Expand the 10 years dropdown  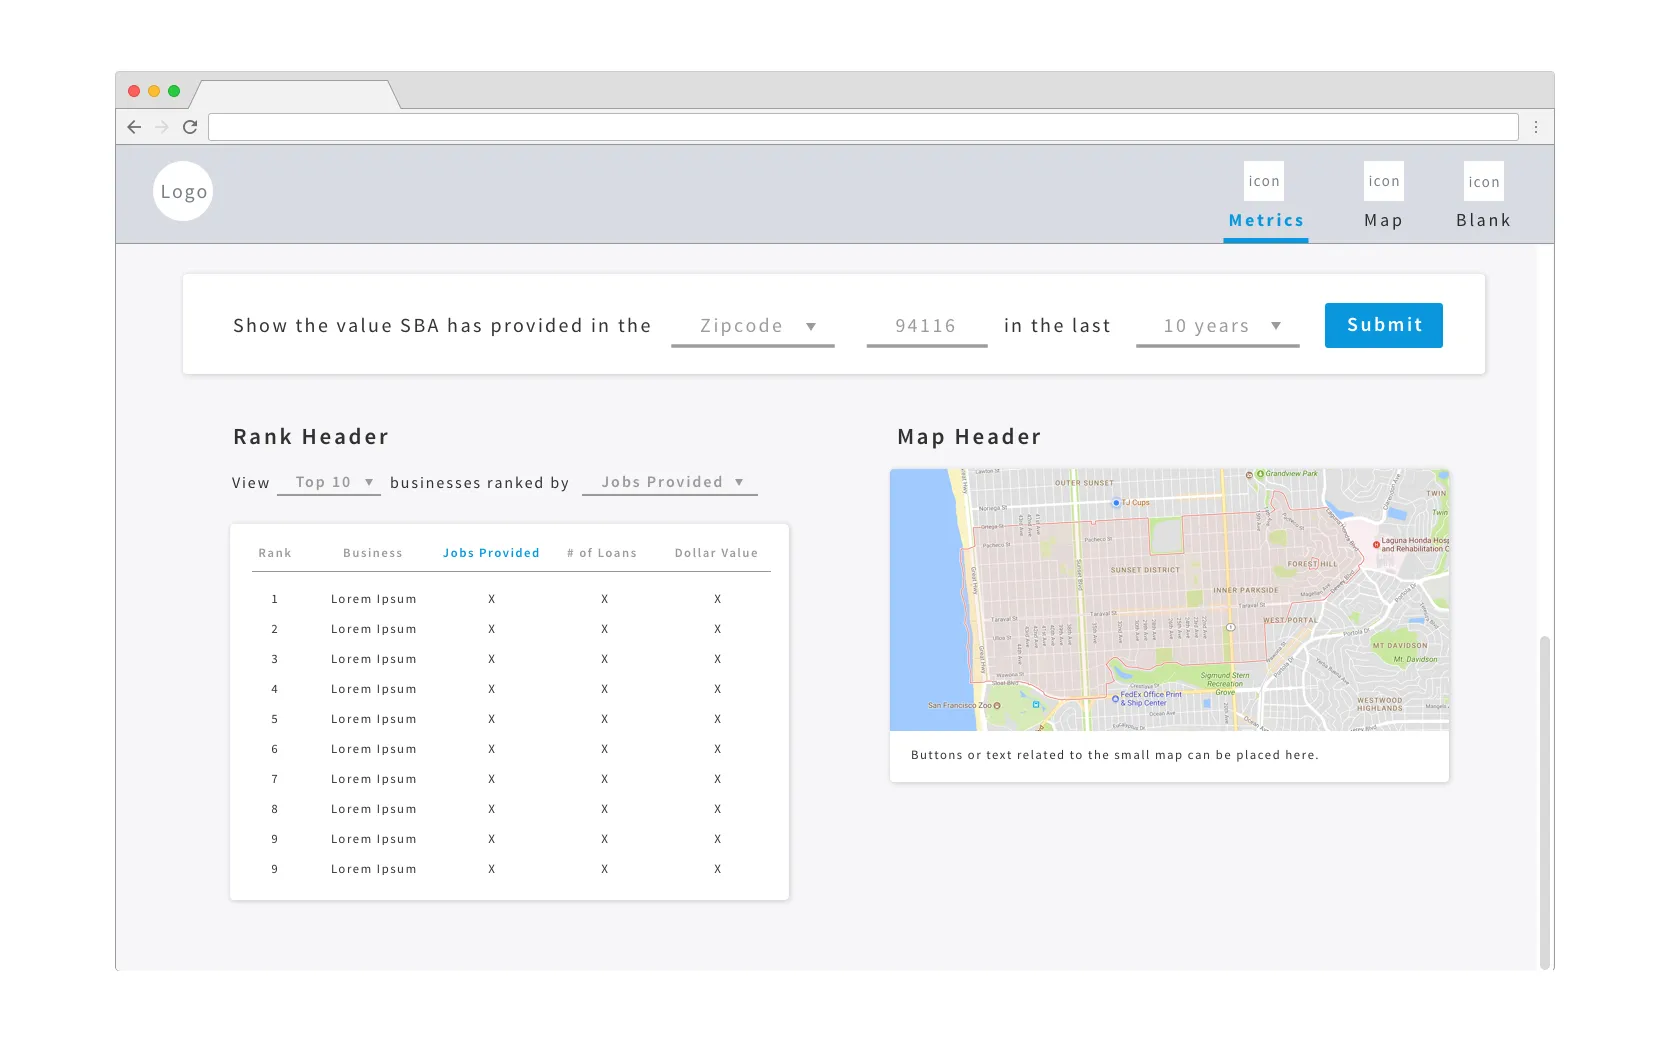tap(1217, 326)
